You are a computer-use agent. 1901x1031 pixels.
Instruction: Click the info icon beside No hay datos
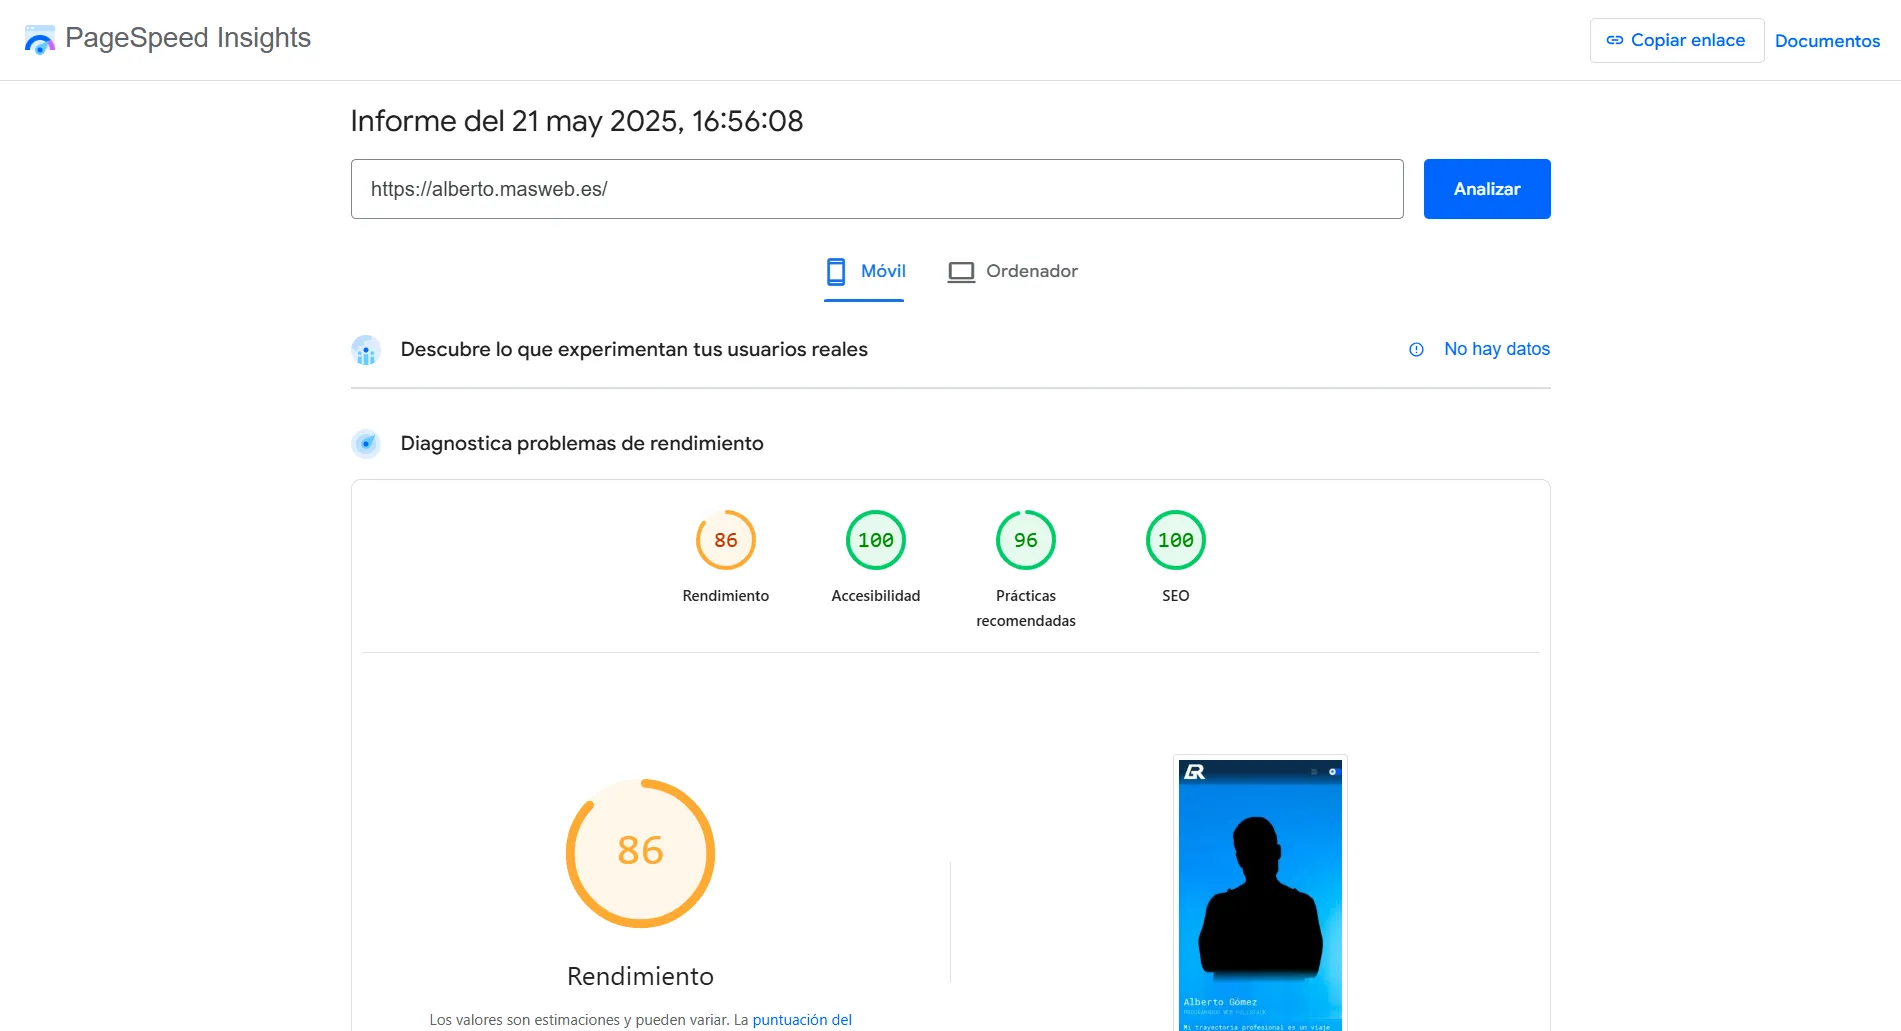pyautogui.click(x=1415, y=349)
